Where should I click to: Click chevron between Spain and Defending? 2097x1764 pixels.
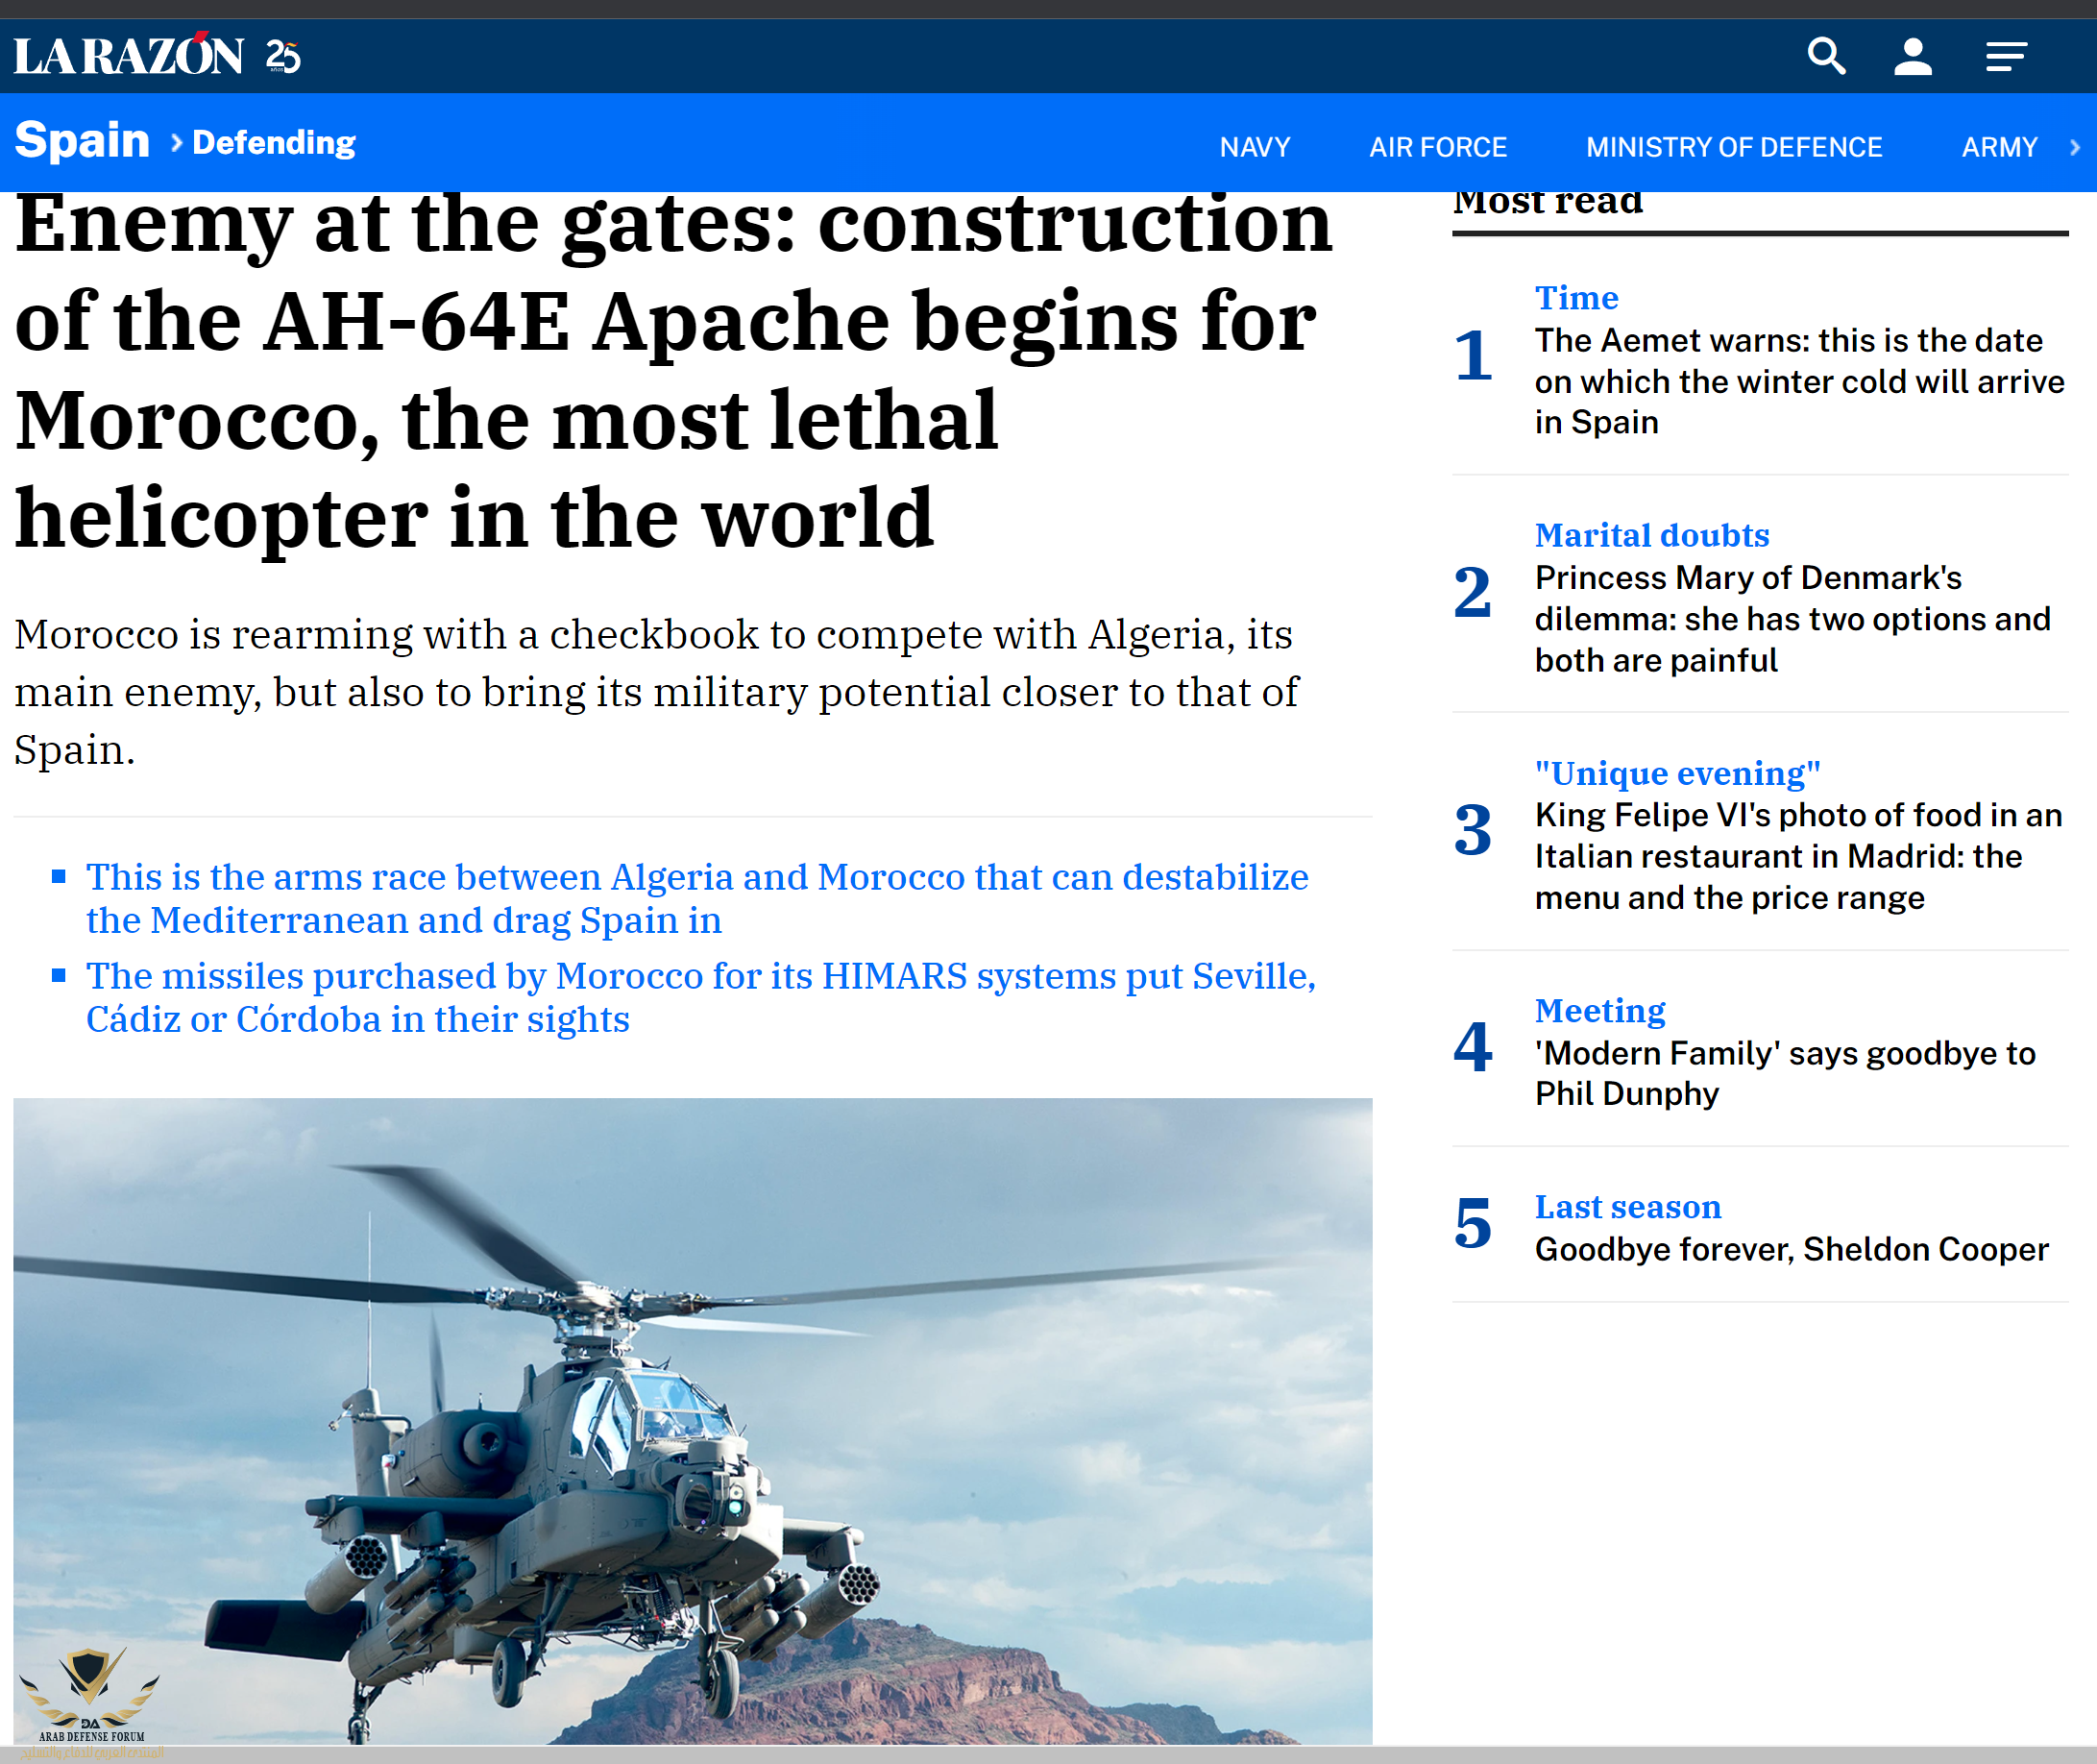pos(176,143)
